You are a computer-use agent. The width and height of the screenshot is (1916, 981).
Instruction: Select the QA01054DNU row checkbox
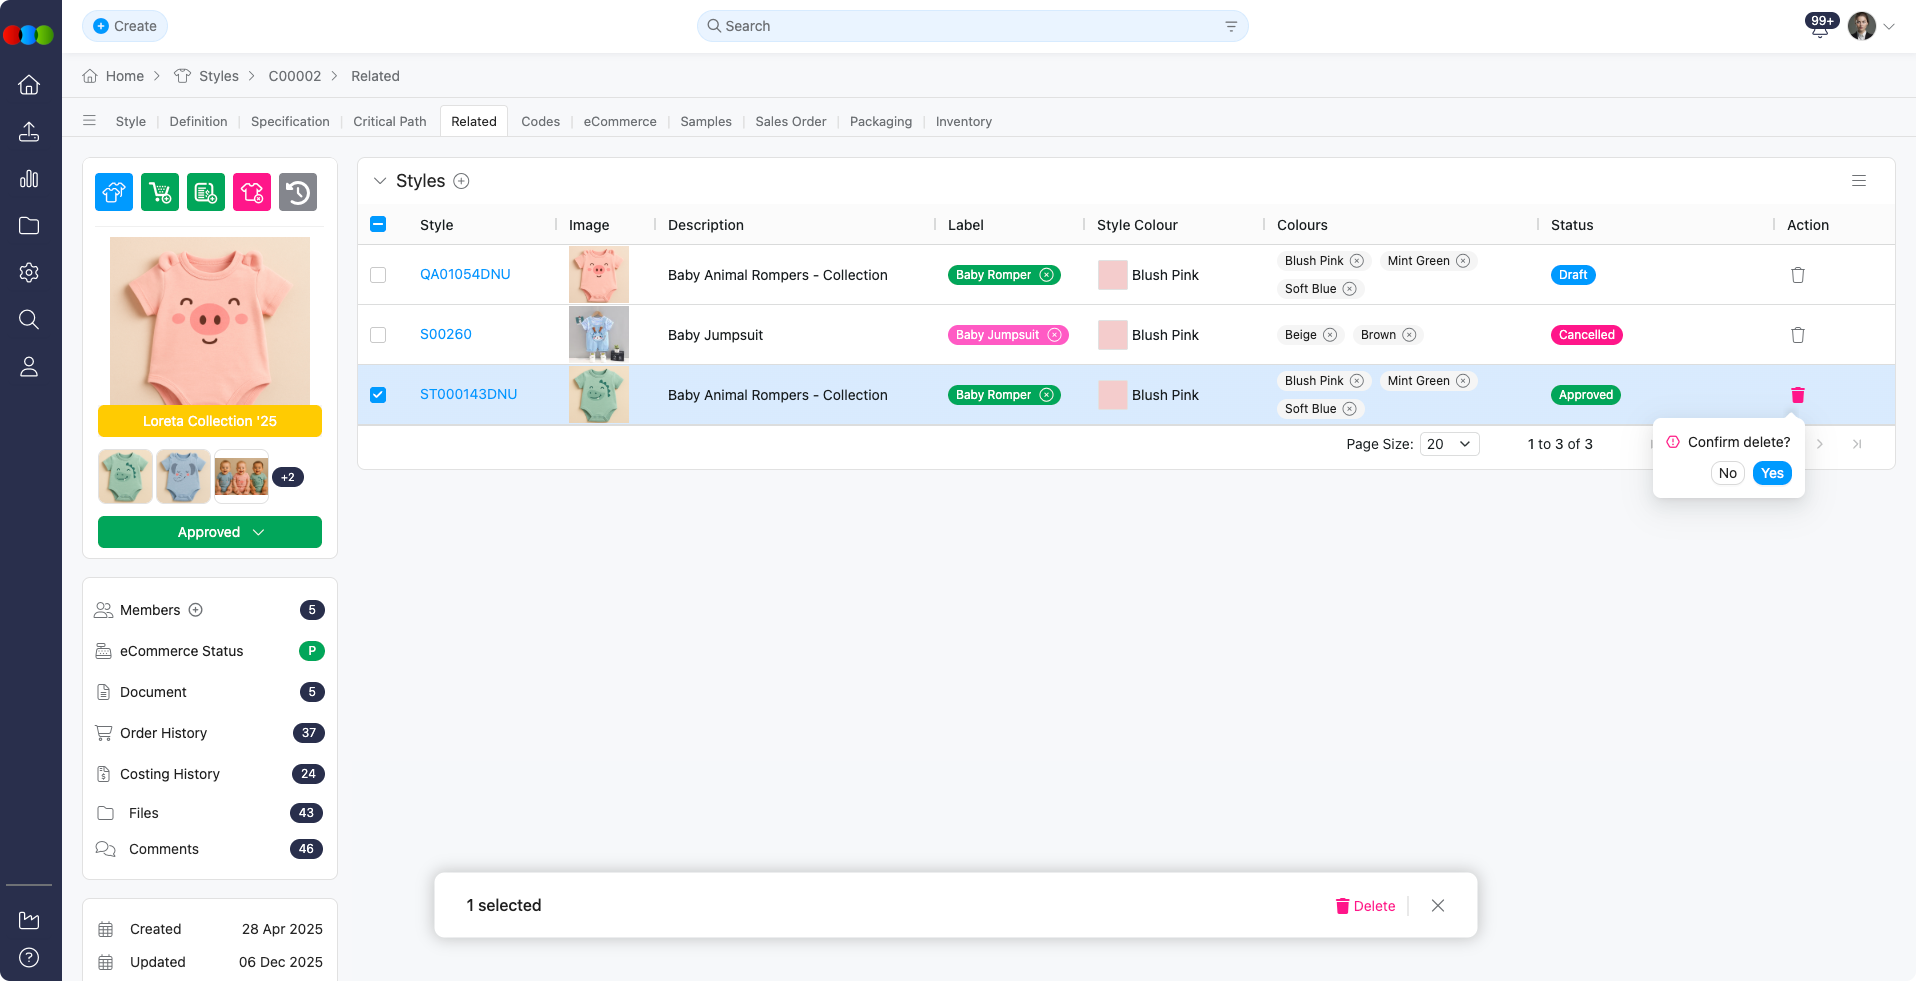click(x=378, y=275)
